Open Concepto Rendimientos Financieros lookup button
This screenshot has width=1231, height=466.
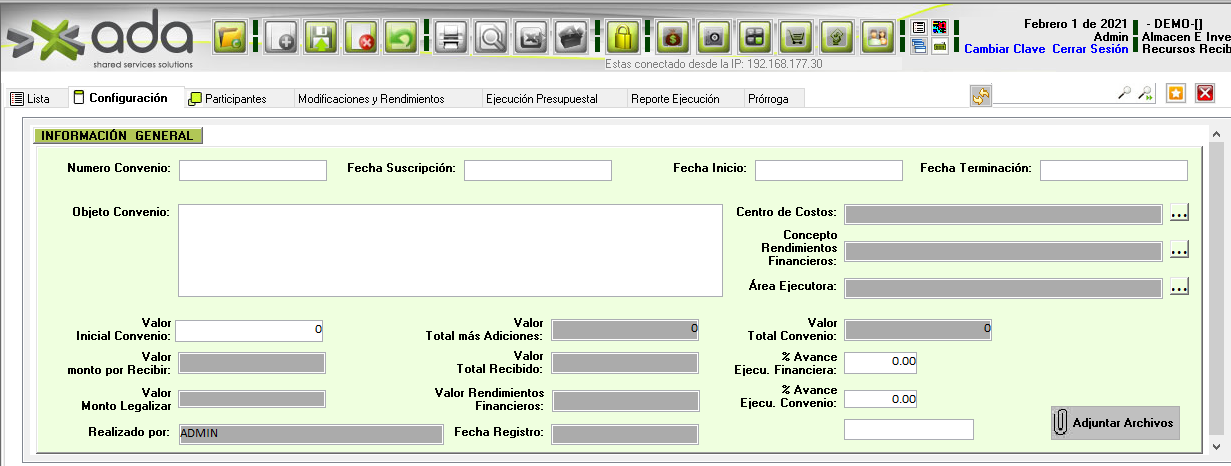coord(1178,249)
